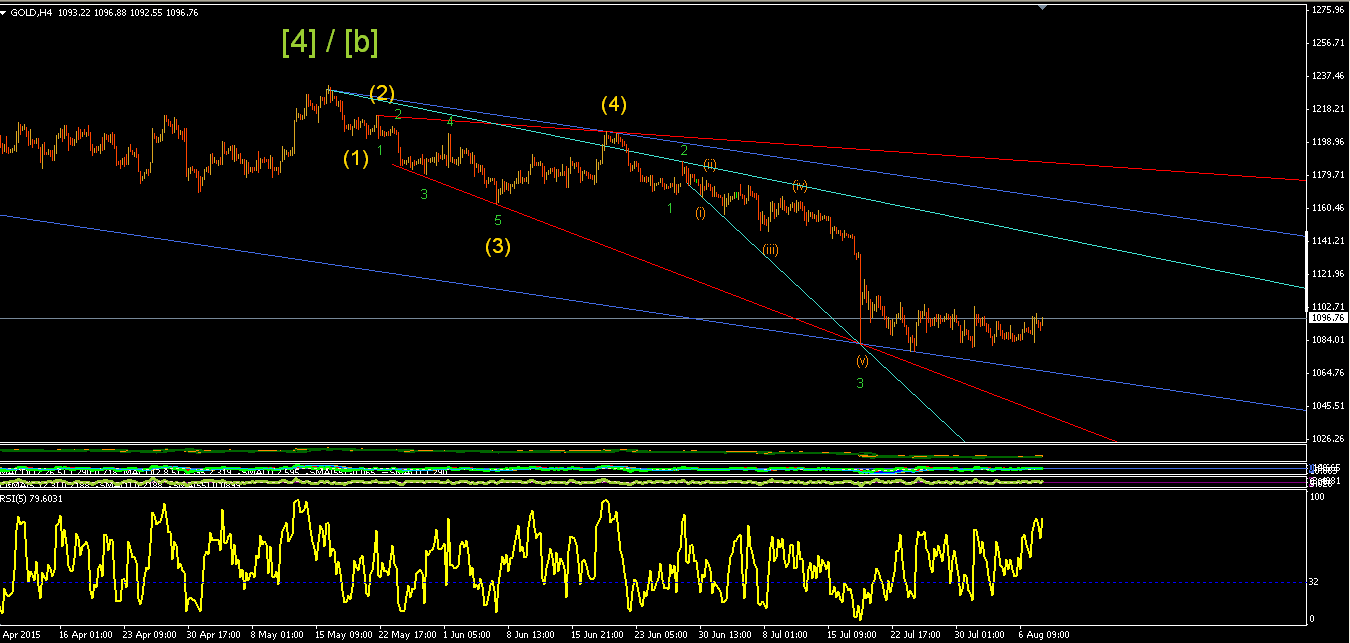The image size is (1350, 643).
Task: Select the yellow (1) wave label
Action: tap(356, 157)
